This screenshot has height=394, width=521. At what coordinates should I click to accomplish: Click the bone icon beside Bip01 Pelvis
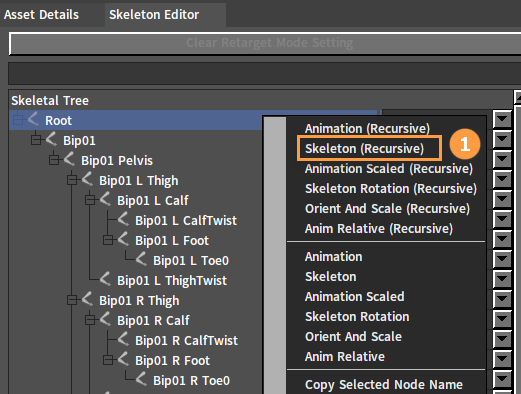point(70,159)
